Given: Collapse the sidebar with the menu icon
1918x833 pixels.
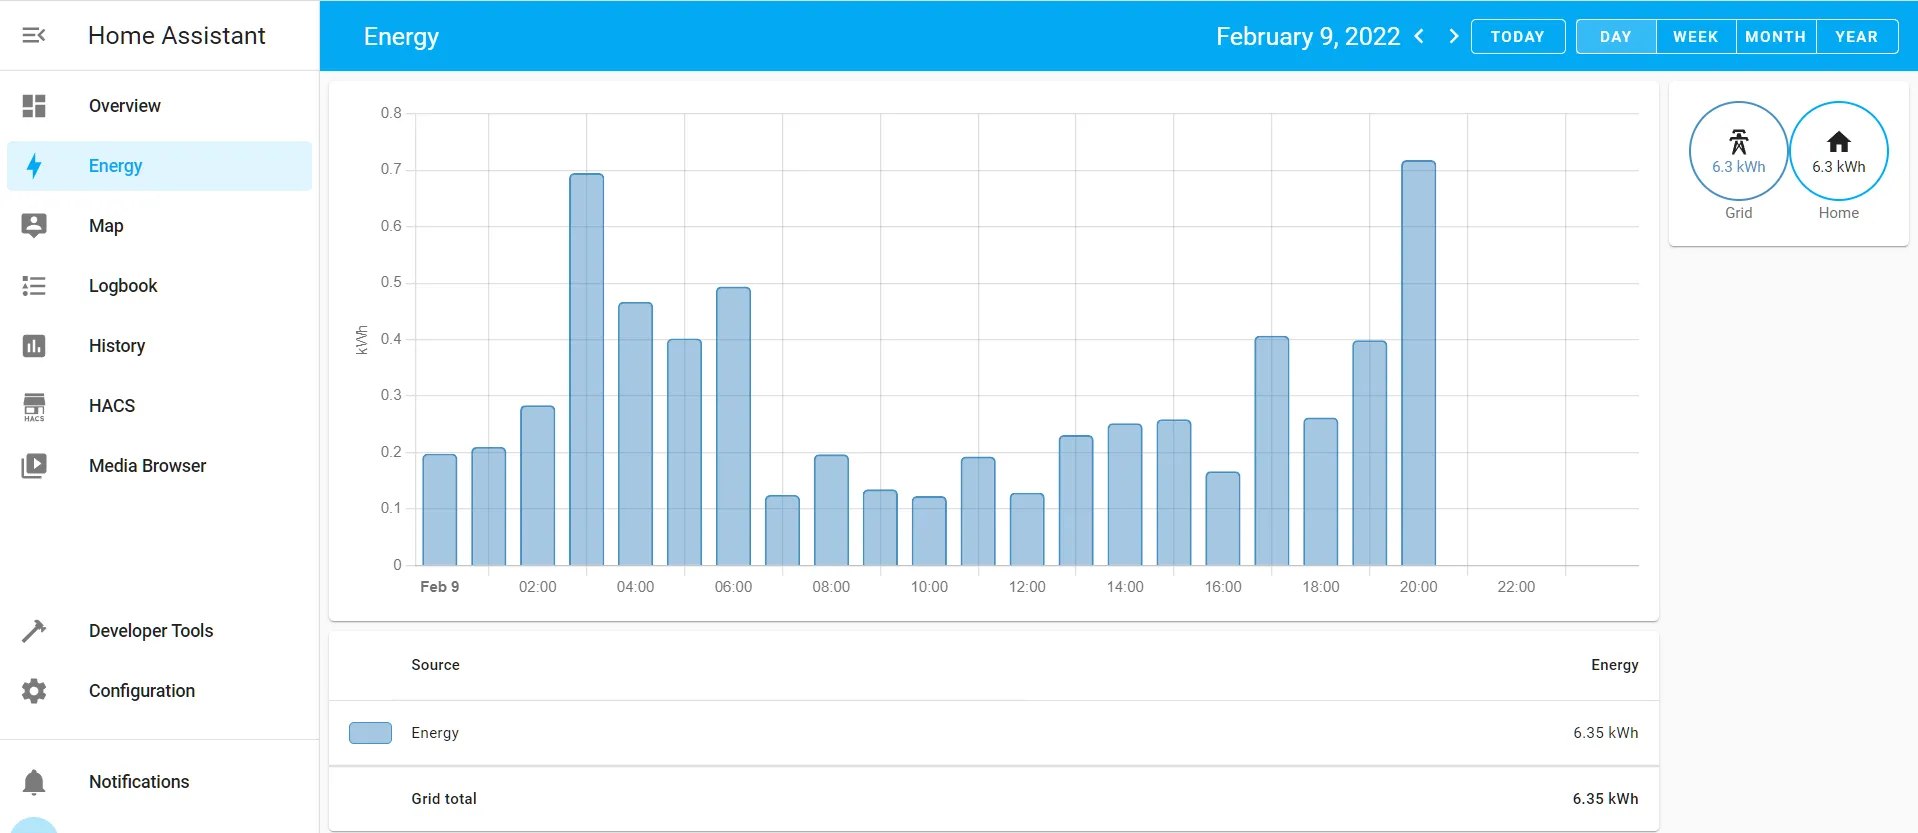Looking at the screenshot, I should [34, 36].
